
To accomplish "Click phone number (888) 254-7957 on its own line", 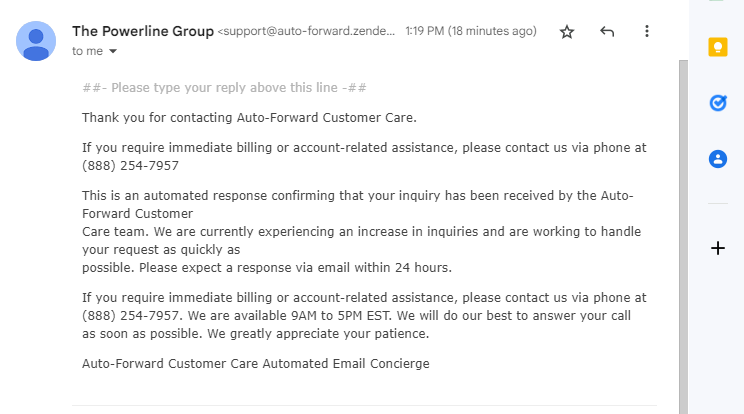I will click(x=130, y=166).
